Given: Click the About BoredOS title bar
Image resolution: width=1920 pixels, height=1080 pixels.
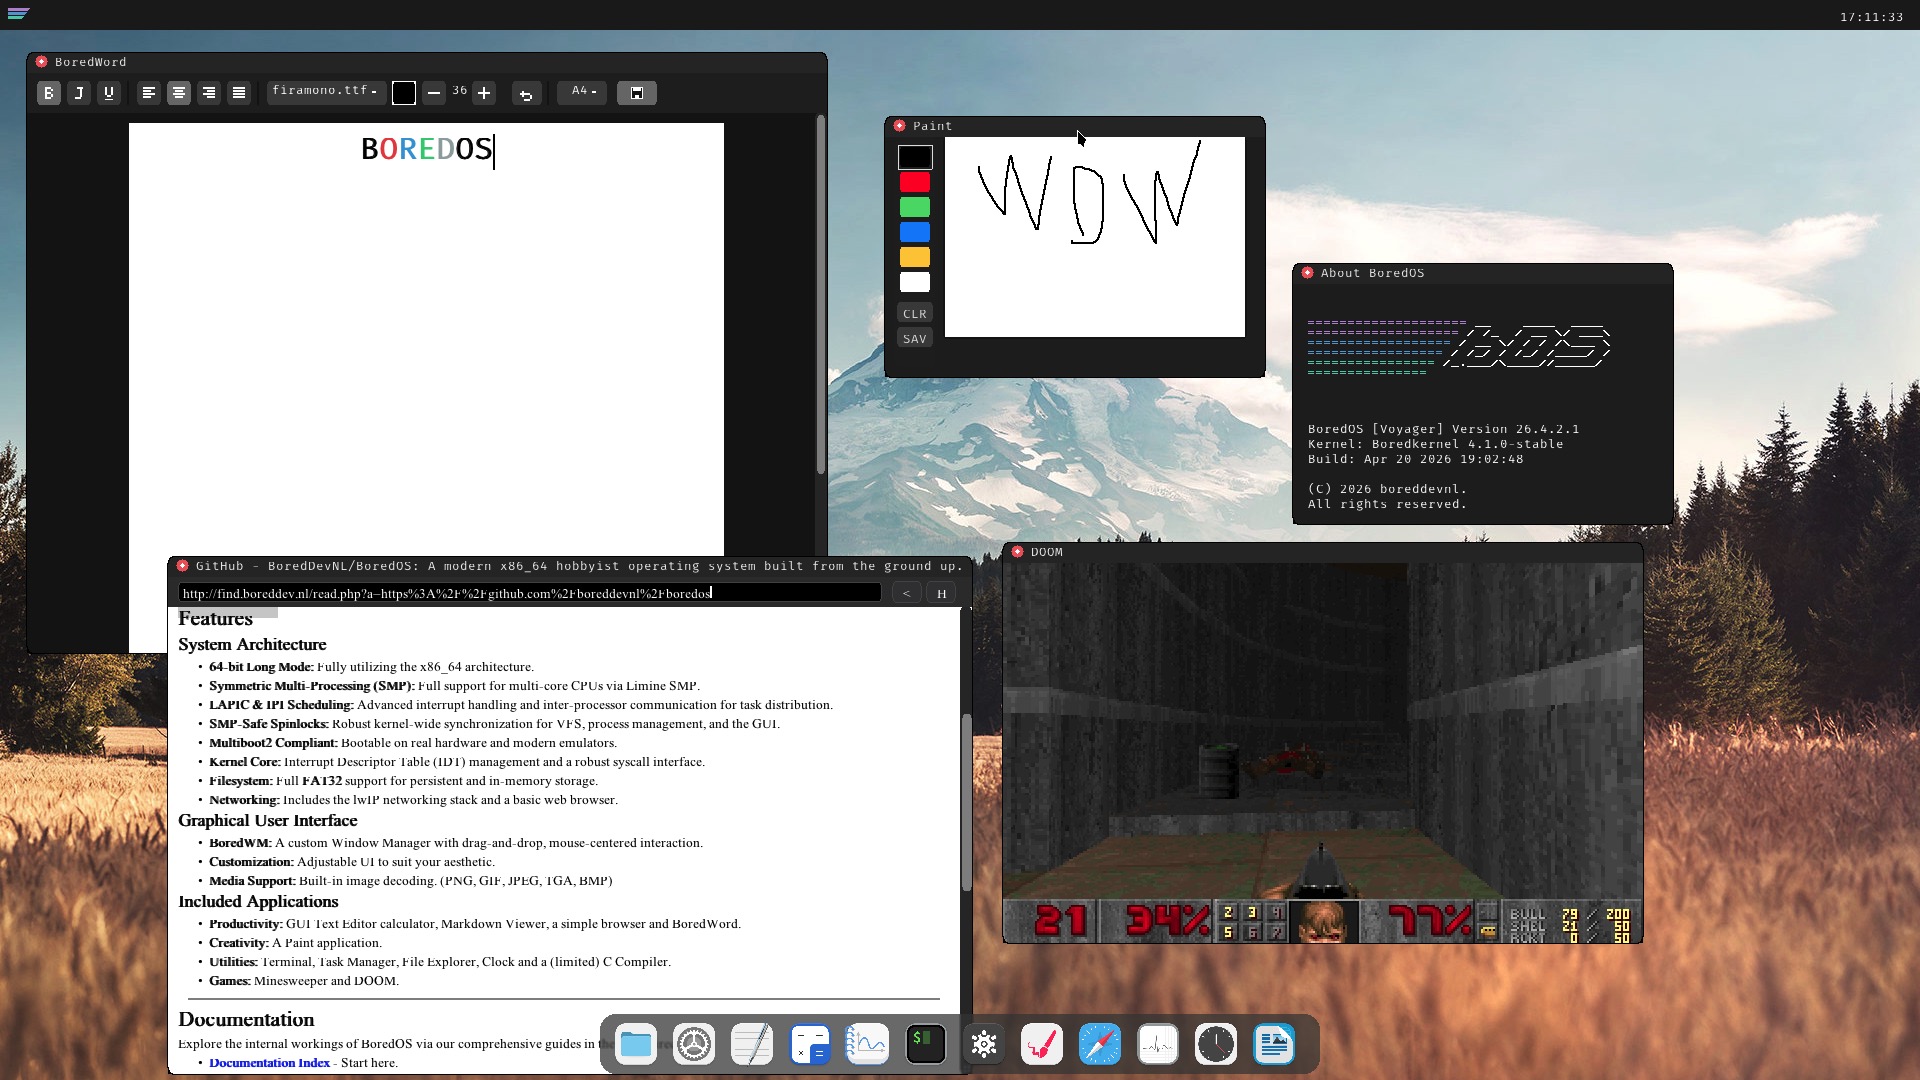Looking at the screenshot, I should (x=1483, y=273).
